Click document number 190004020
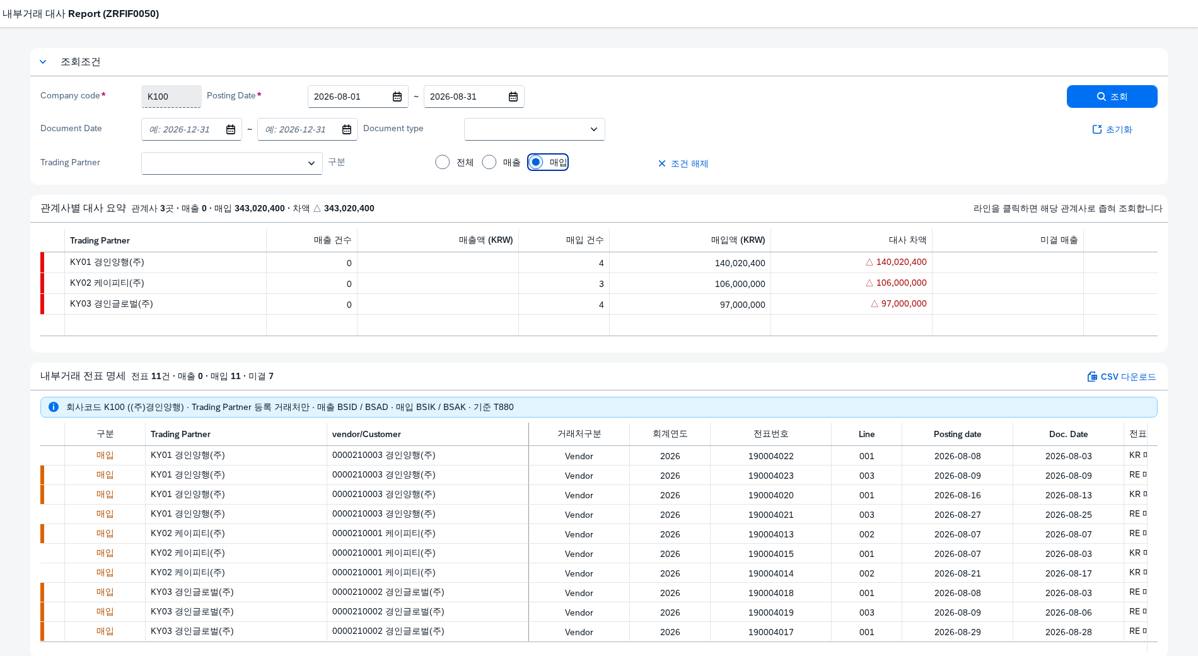1198x656 pixels. pyautogui.click(x=771, y=495)
